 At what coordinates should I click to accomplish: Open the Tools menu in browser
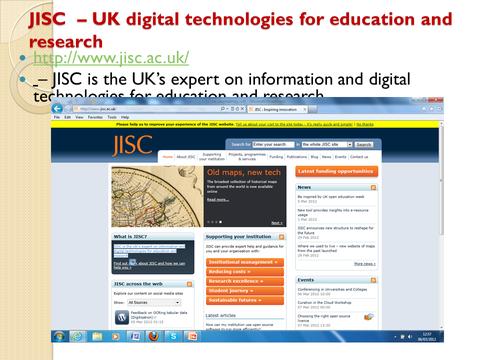coord(112,117)
